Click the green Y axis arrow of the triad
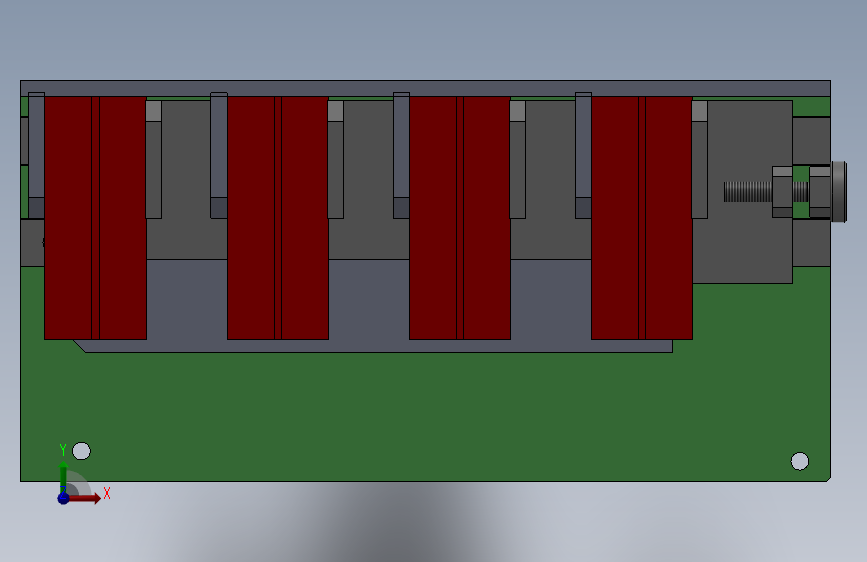 click(64, 476)
